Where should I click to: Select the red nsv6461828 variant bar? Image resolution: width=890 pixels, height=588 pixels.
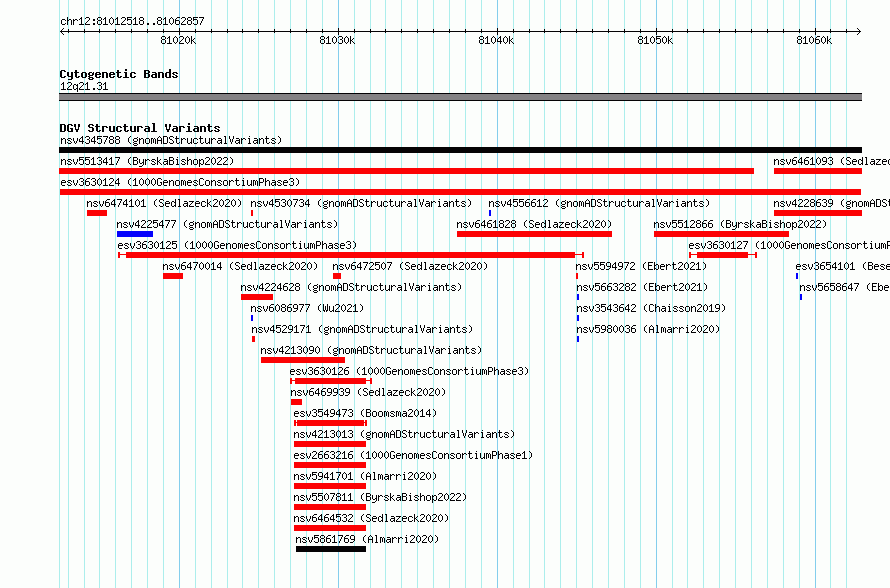tap(535, 234)
